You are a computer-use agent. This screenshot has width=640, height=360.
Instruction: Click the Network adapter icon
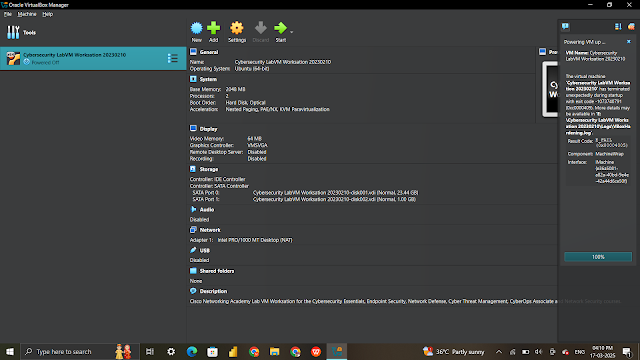[x=193, y=230]
